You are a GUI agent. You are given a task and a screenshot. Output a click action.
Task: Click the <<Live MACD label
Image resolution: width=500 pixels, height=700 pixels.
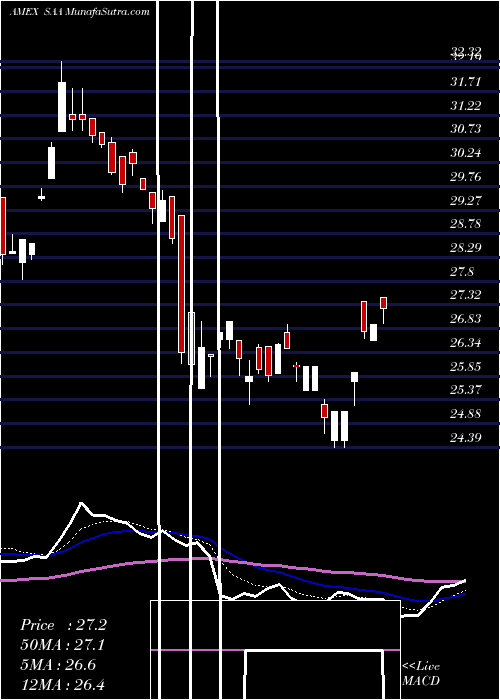click(x=421, y=674)
